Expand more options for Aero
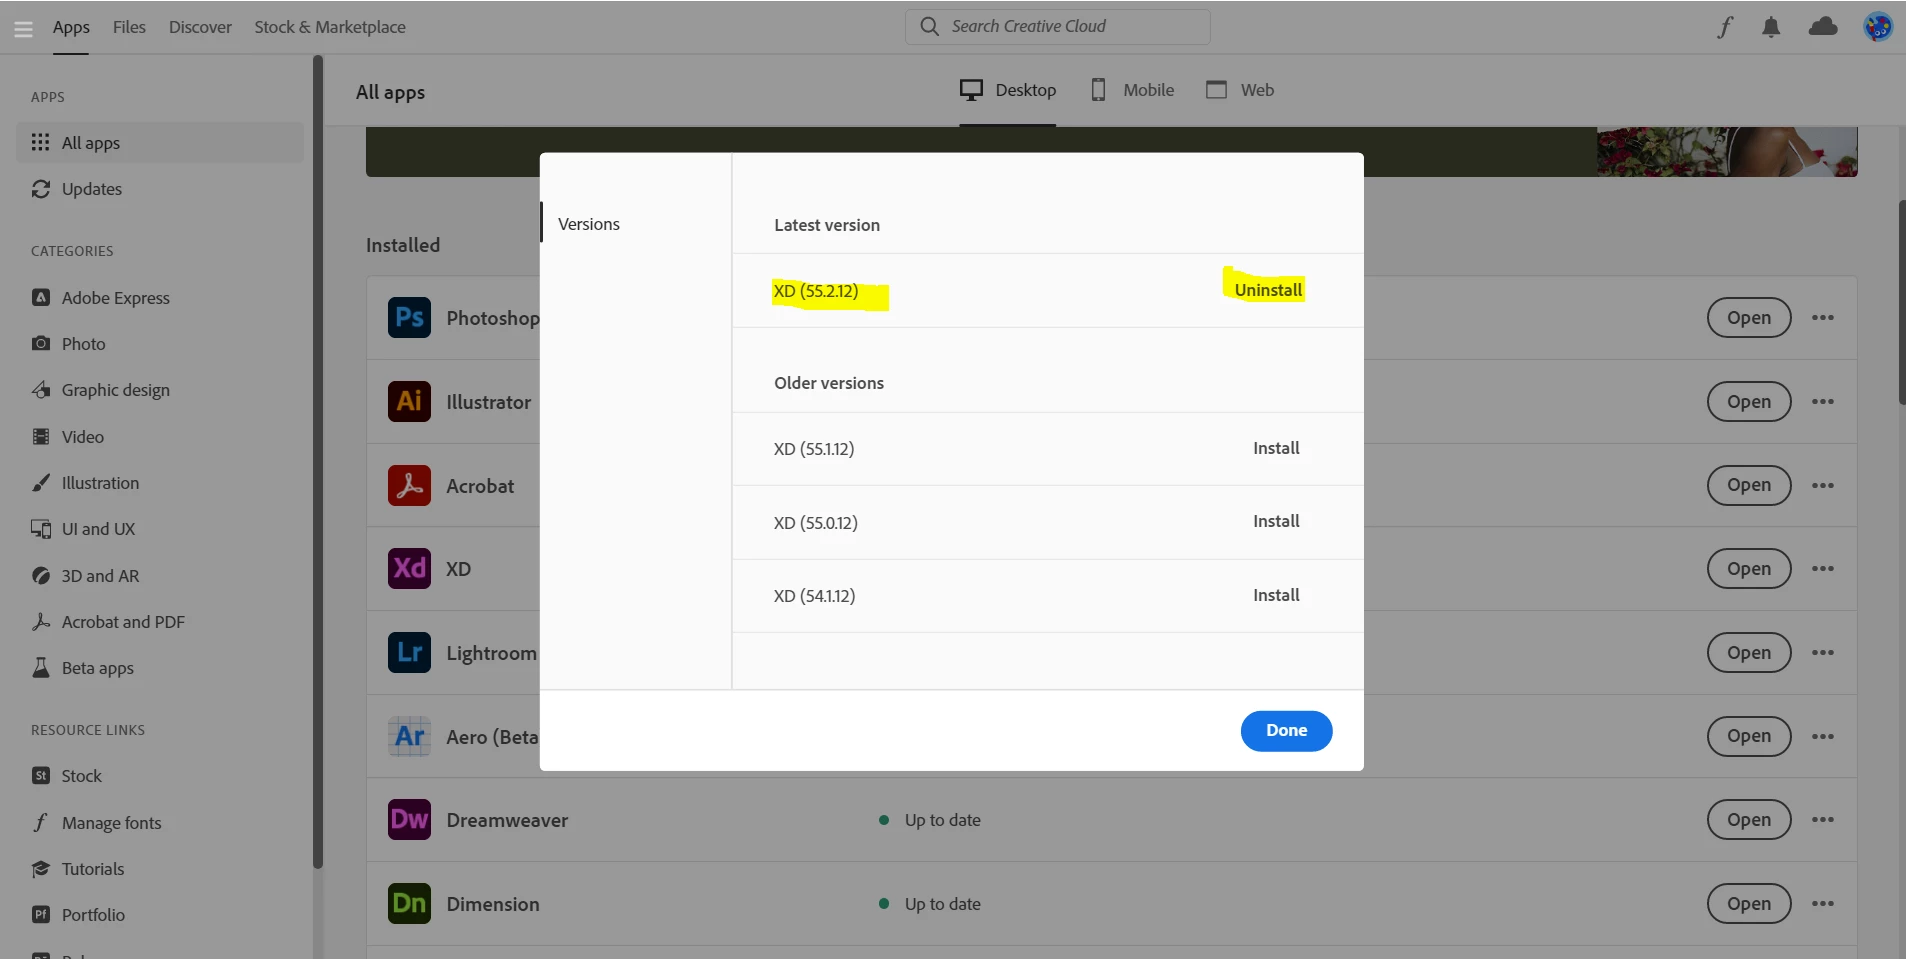 point(1823,736)
